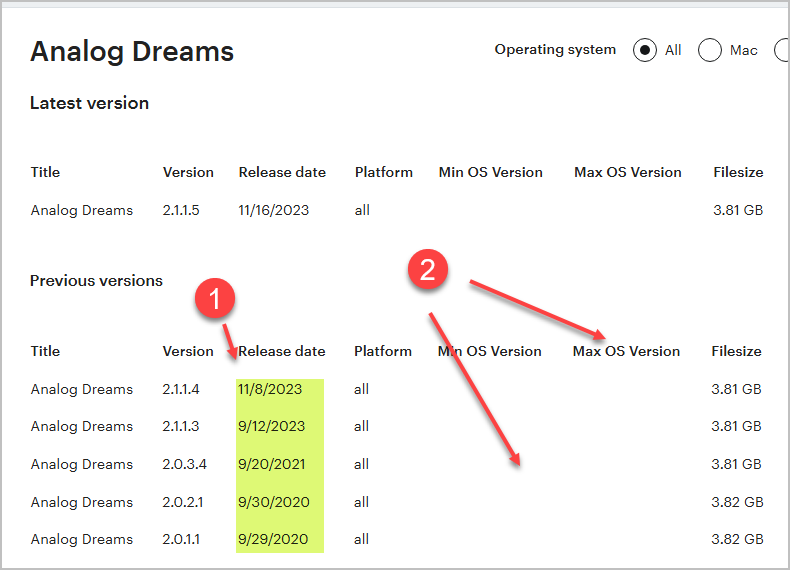Click Analog Dreams title in 2.0.3.4 row
790x570 pixels.
click(82, 464)
